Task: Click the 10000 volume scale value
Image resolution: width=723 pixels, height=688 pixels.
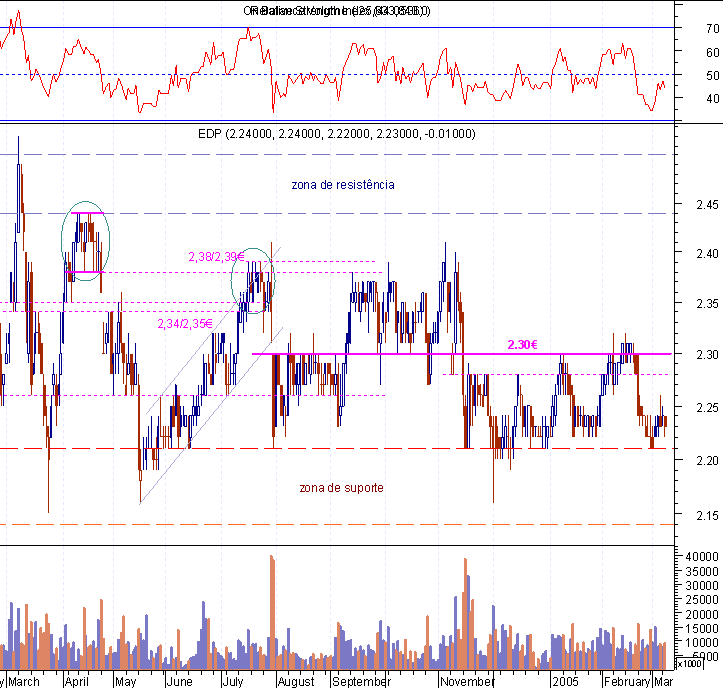Action: point(702,642)
